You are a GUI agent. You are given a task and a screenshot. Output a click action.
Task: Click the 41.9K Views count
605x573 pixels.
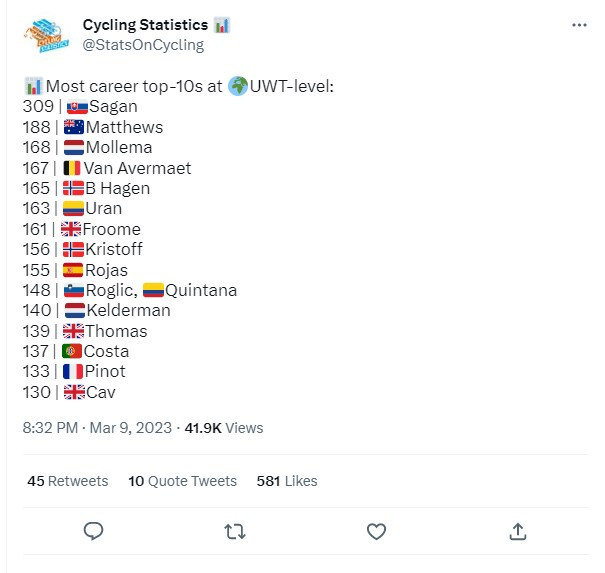224,428
